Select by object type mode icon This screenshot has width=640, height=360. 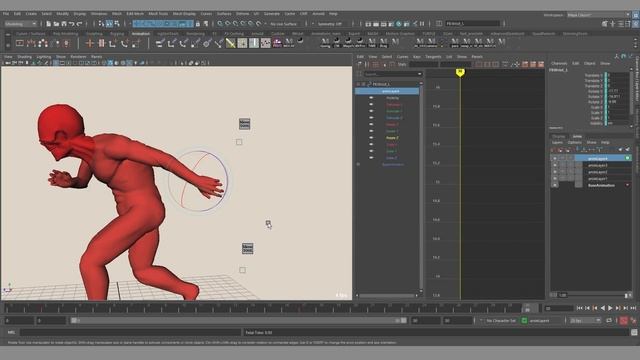tap(109, 24)
